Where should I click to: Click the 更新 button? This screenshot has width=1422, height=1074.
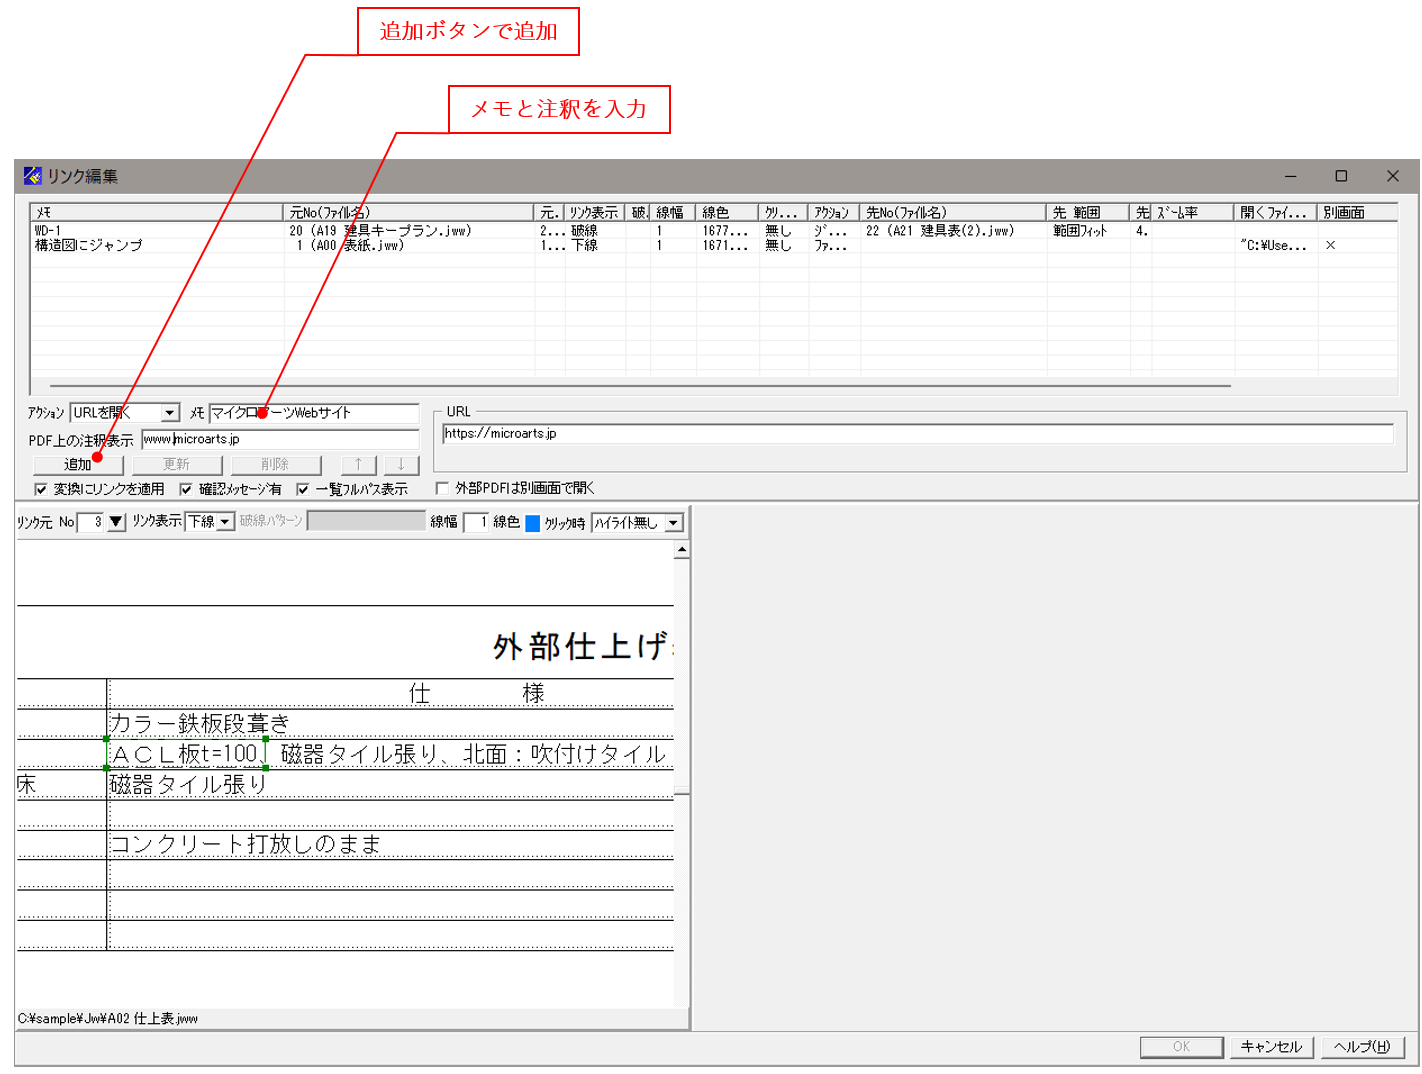[176, 464]
